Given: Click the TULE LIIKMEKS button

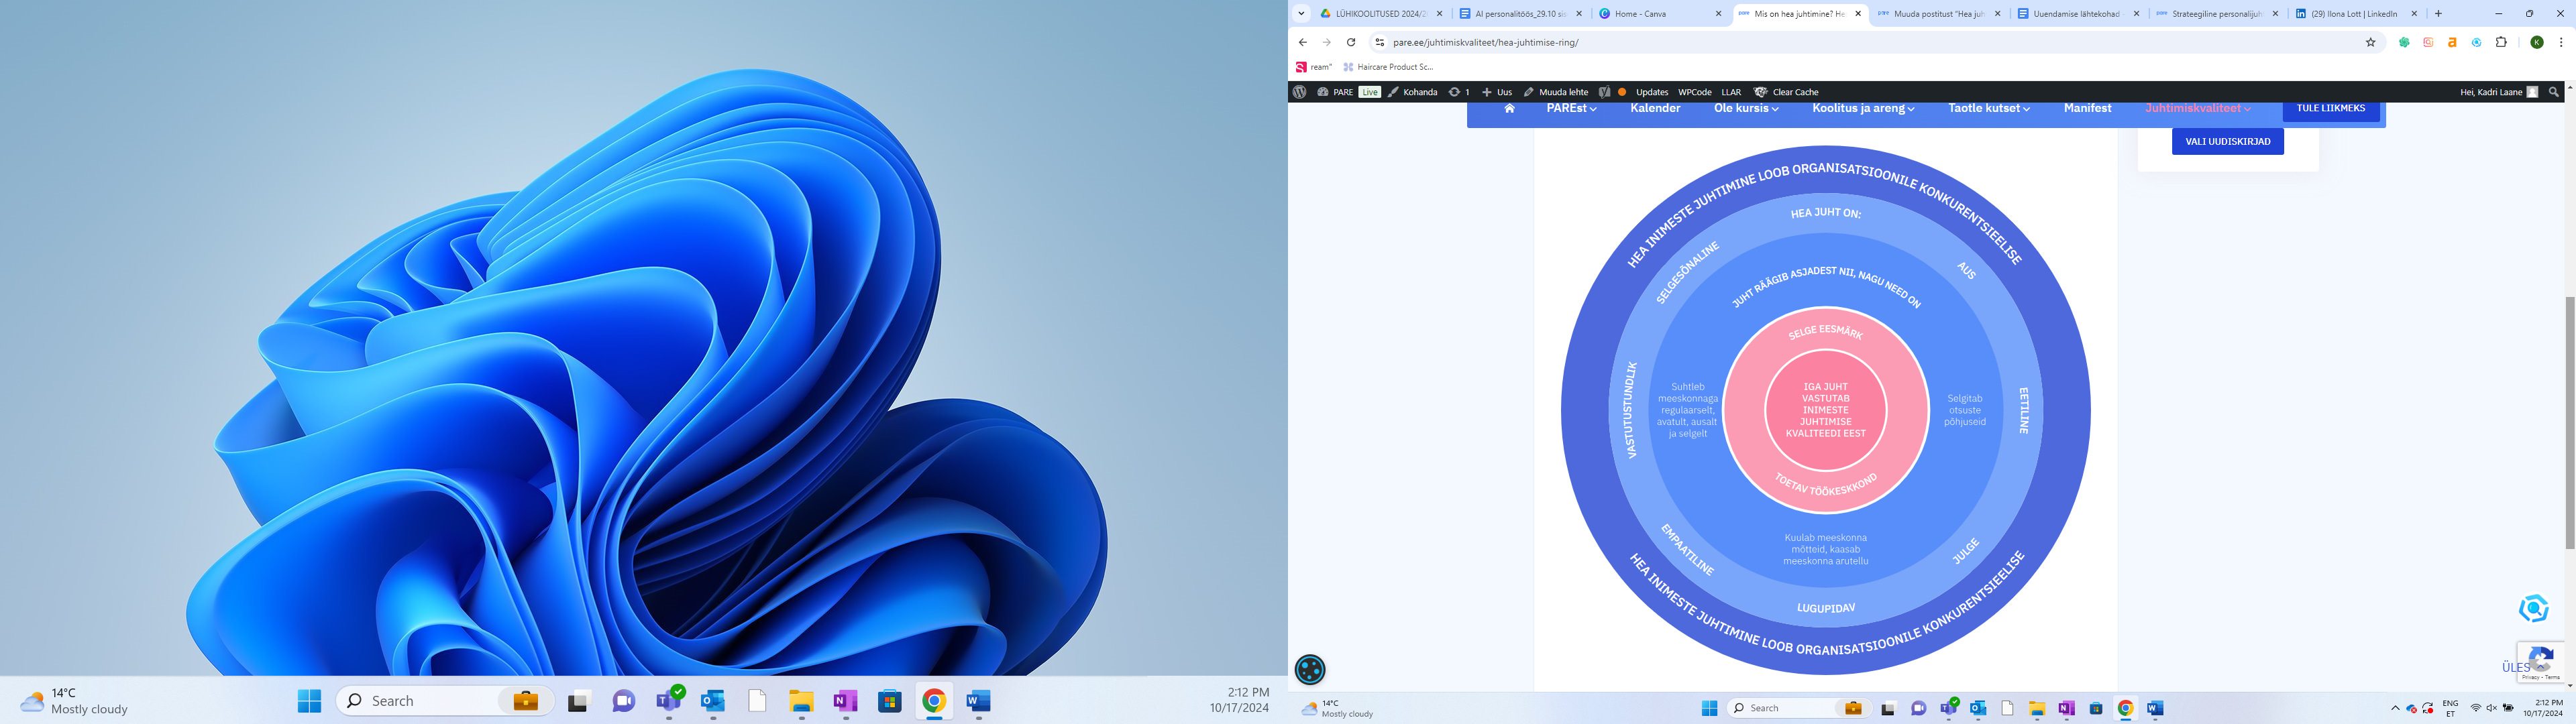Looking at the screenshot, I should click(x=2330, y=108).
